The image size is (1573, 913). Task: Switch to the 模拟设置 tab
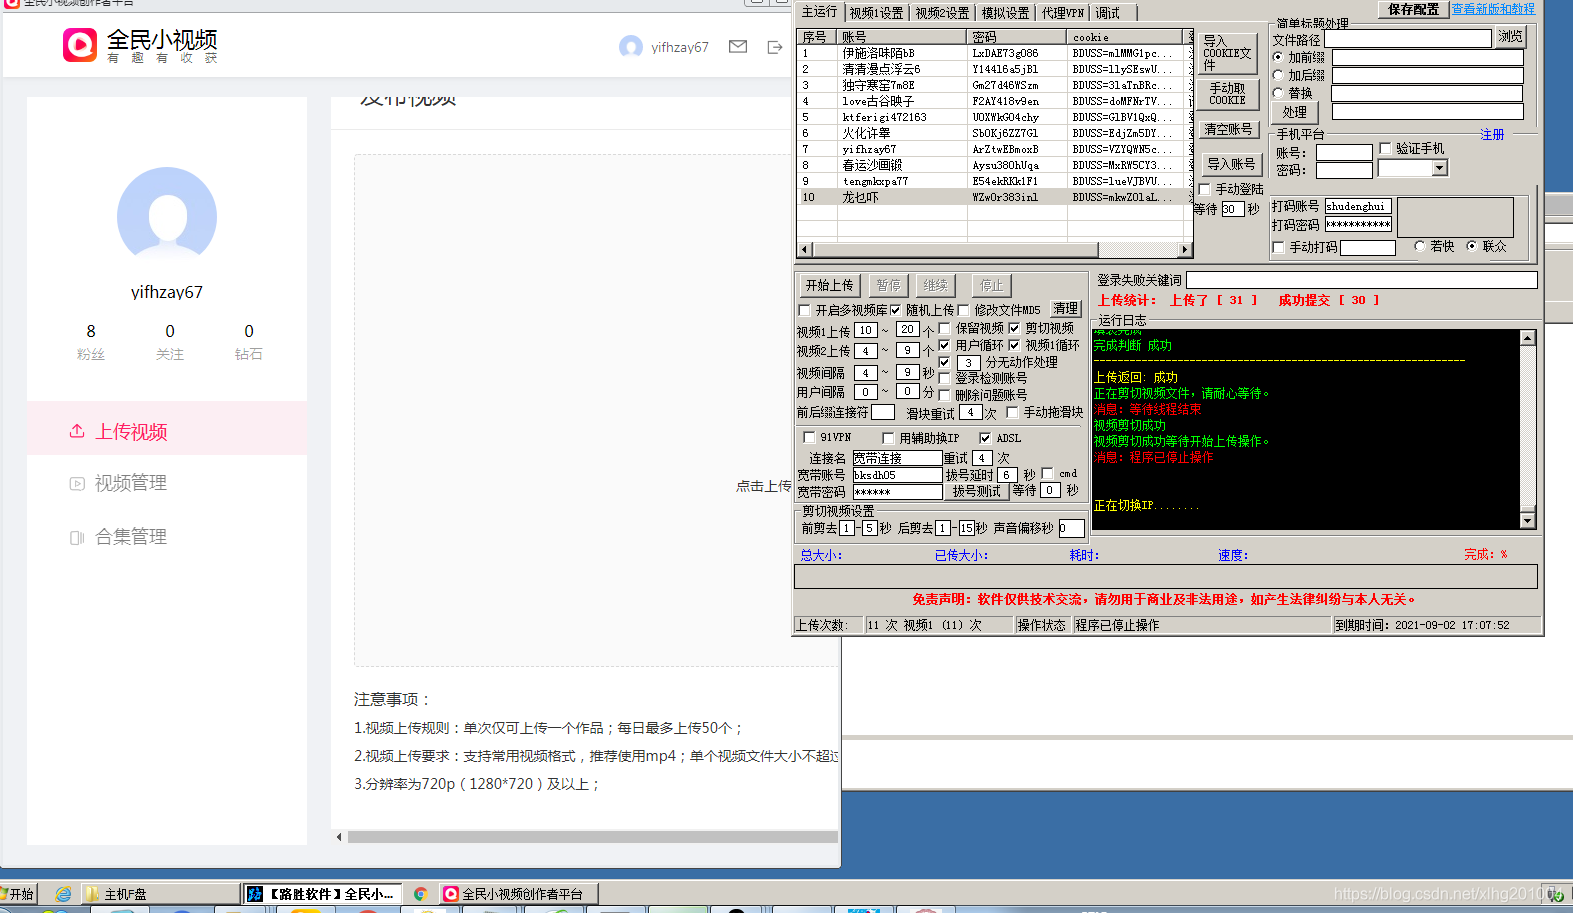point(1005,13)
